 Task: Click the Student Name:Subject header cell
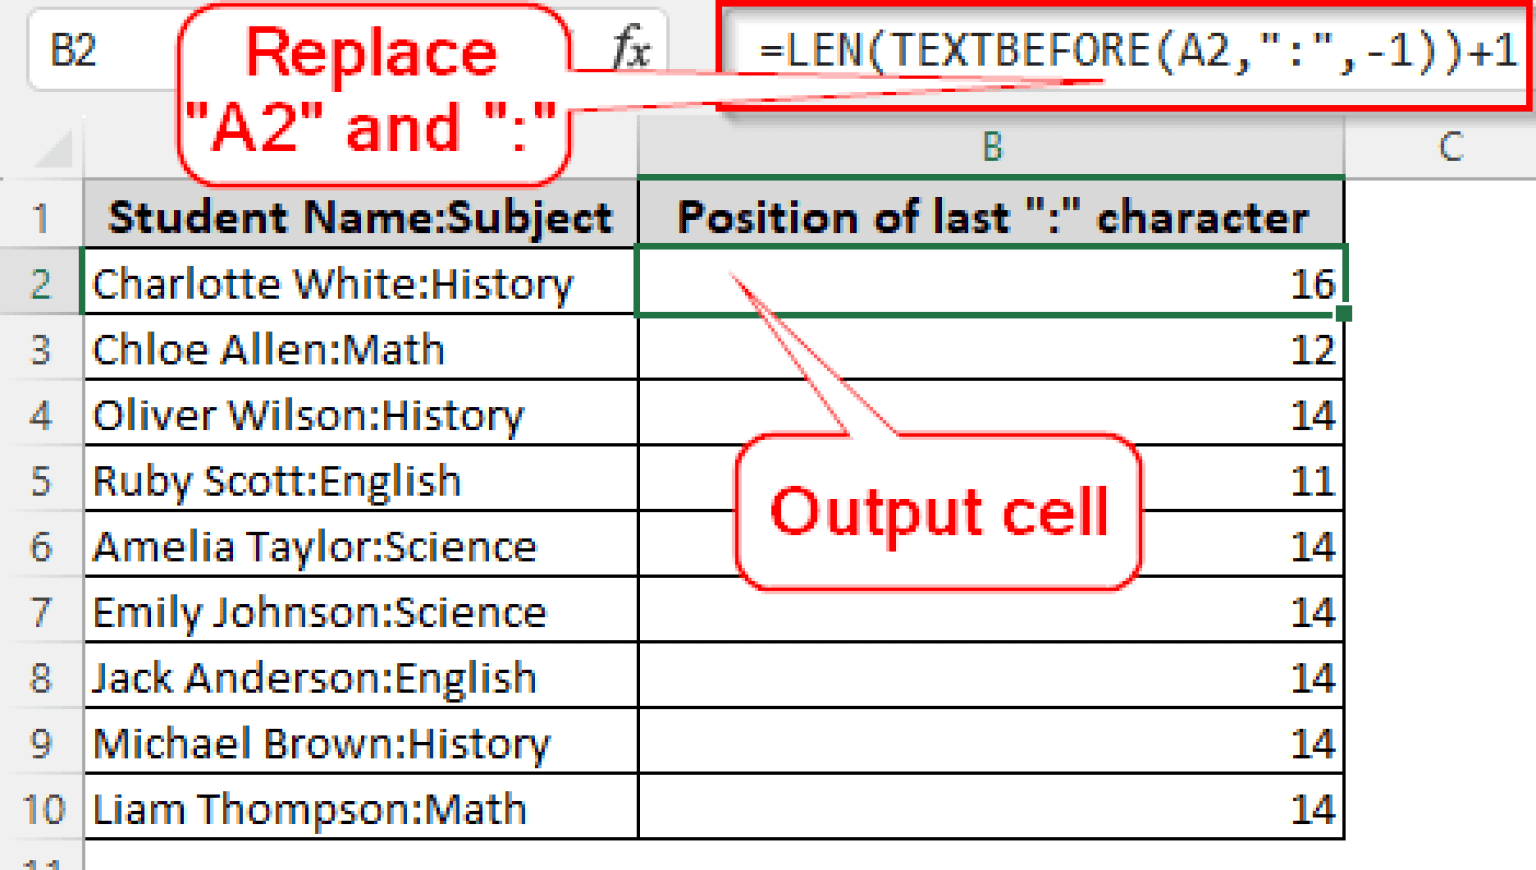point(360,216)
